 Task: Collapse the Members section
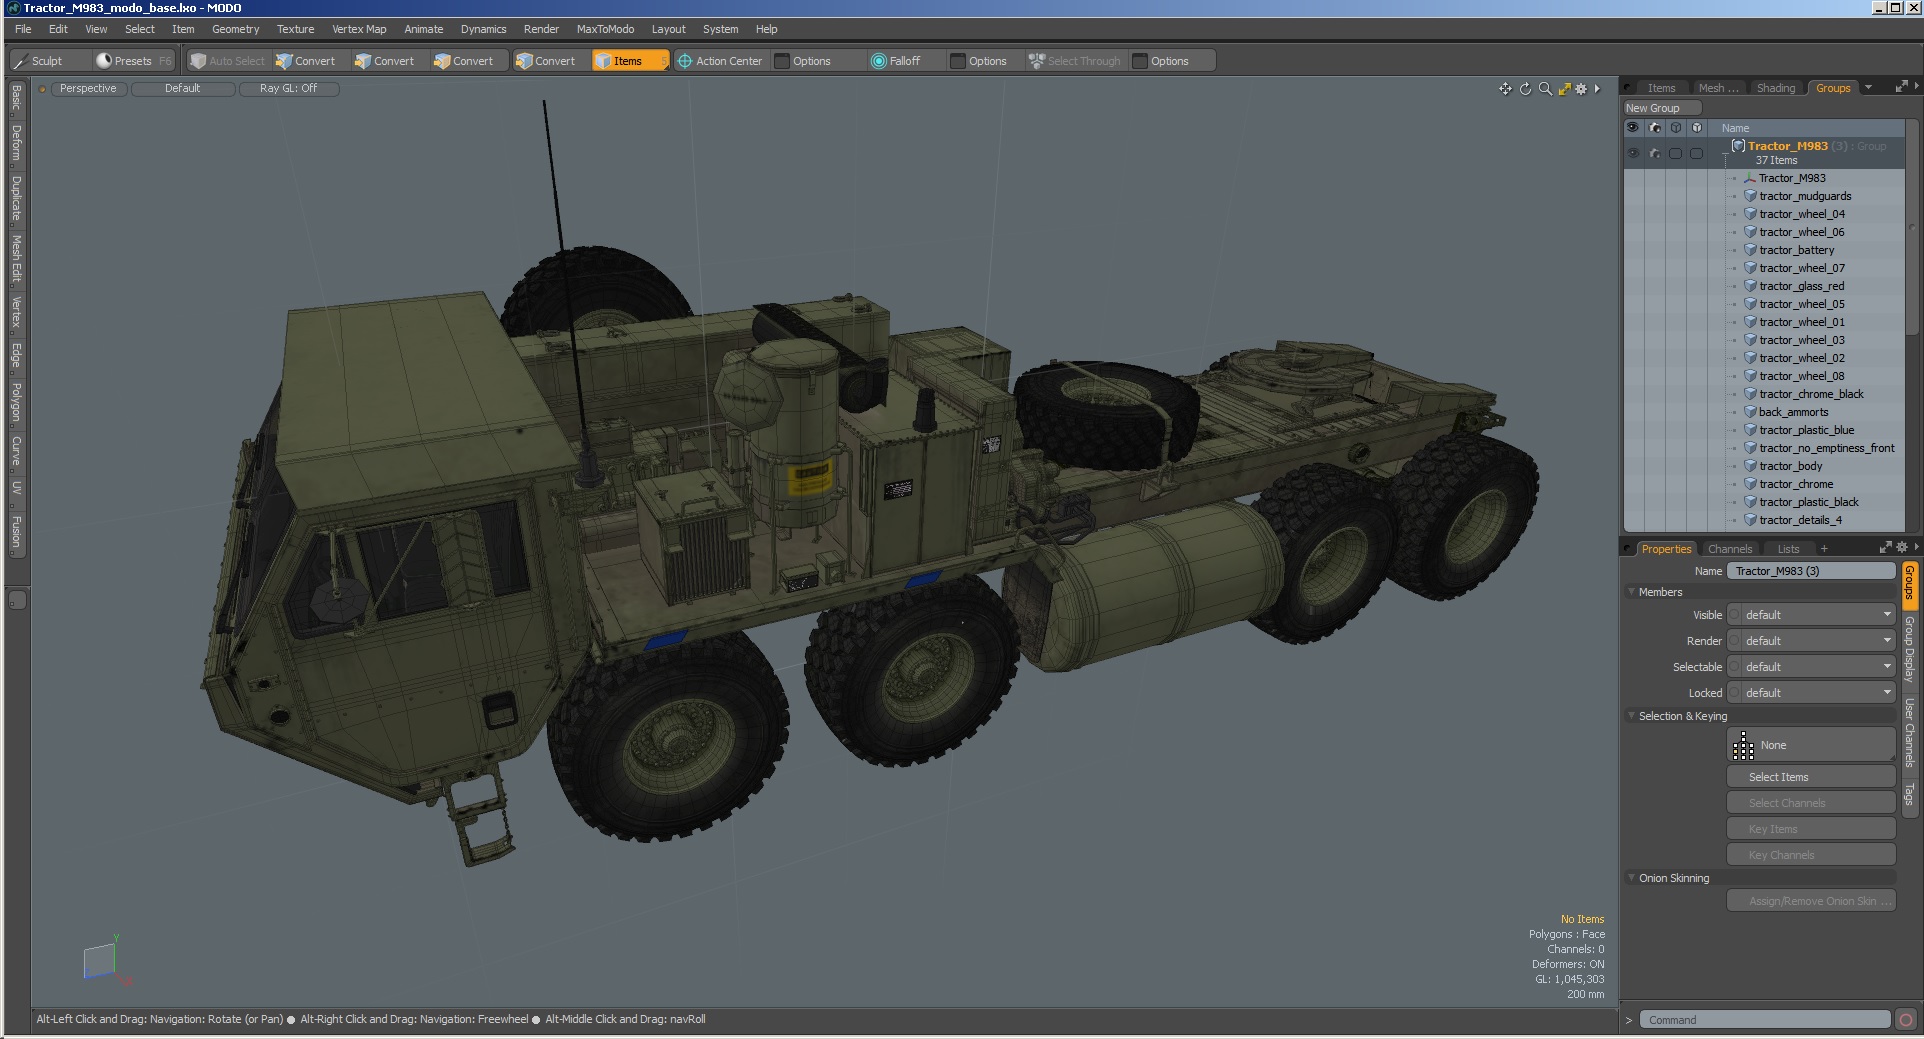(x=1631, y=592)
